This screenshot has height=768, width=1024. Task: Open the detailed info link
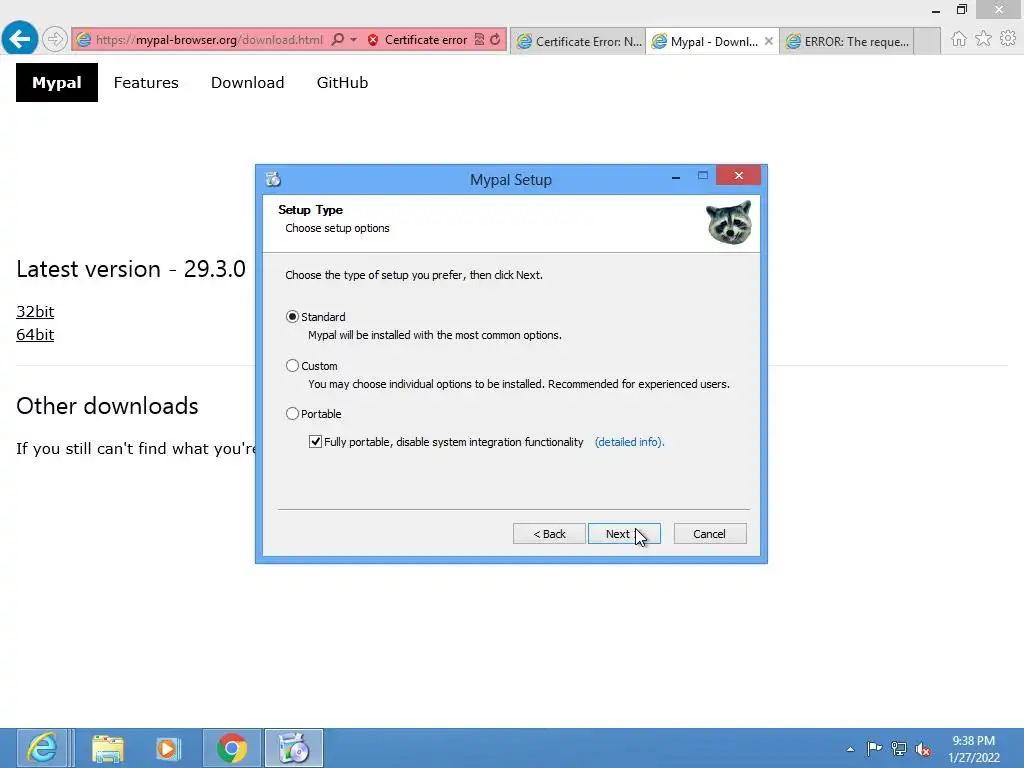point(630,442)
